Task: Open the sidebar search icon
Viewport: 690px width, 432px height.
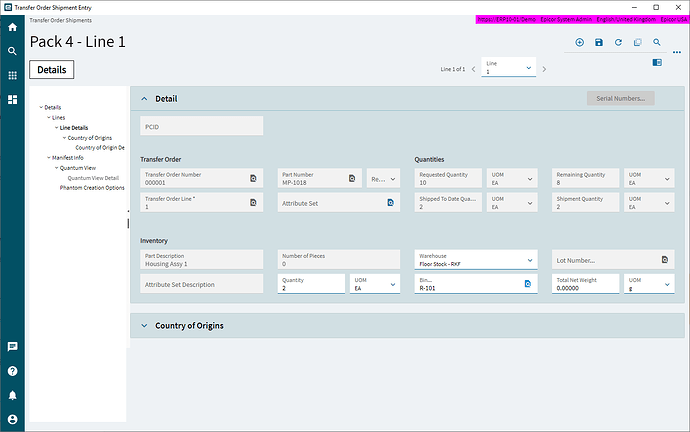Action: (12, 51)
